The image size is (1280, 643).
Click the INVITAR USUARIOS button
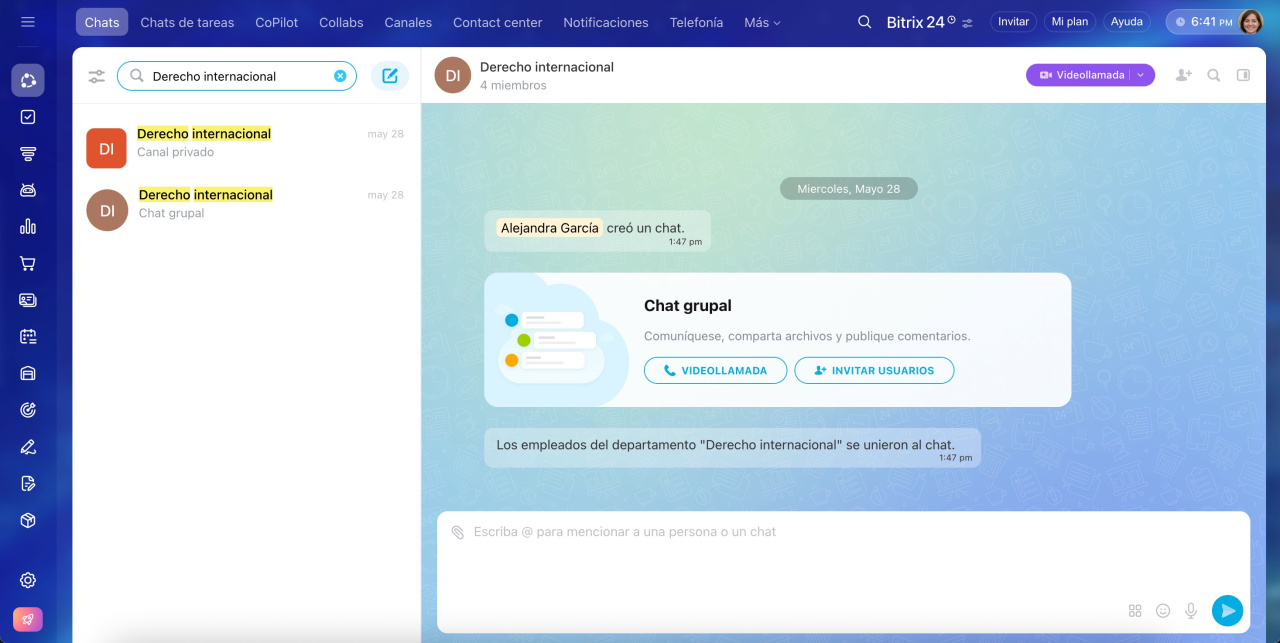click(x=874, y=370)
